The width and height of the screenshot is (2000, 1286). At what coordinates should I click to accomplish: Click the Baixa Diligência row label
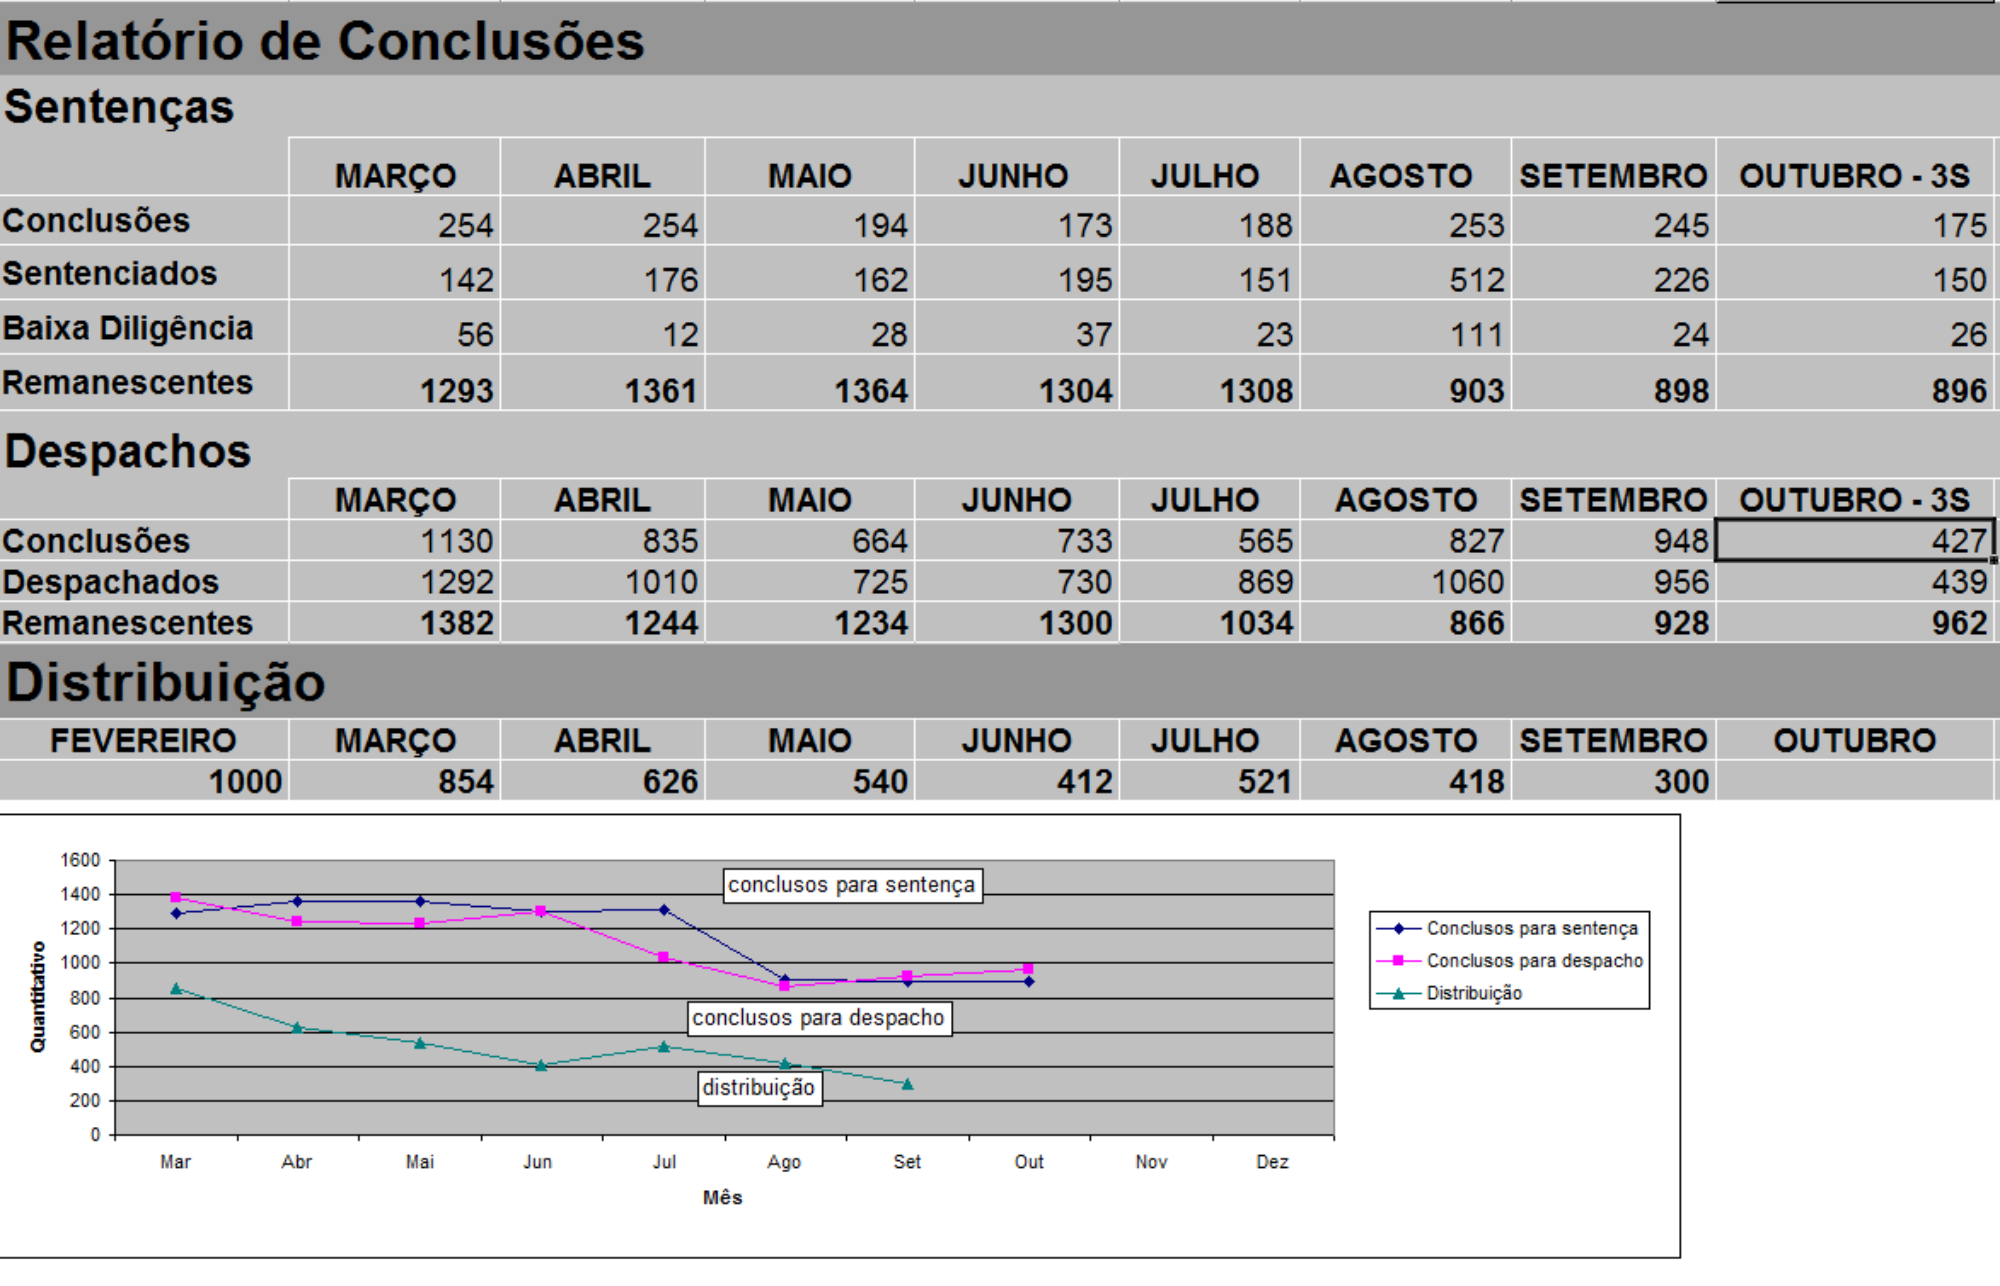click(x=128, y=329)
